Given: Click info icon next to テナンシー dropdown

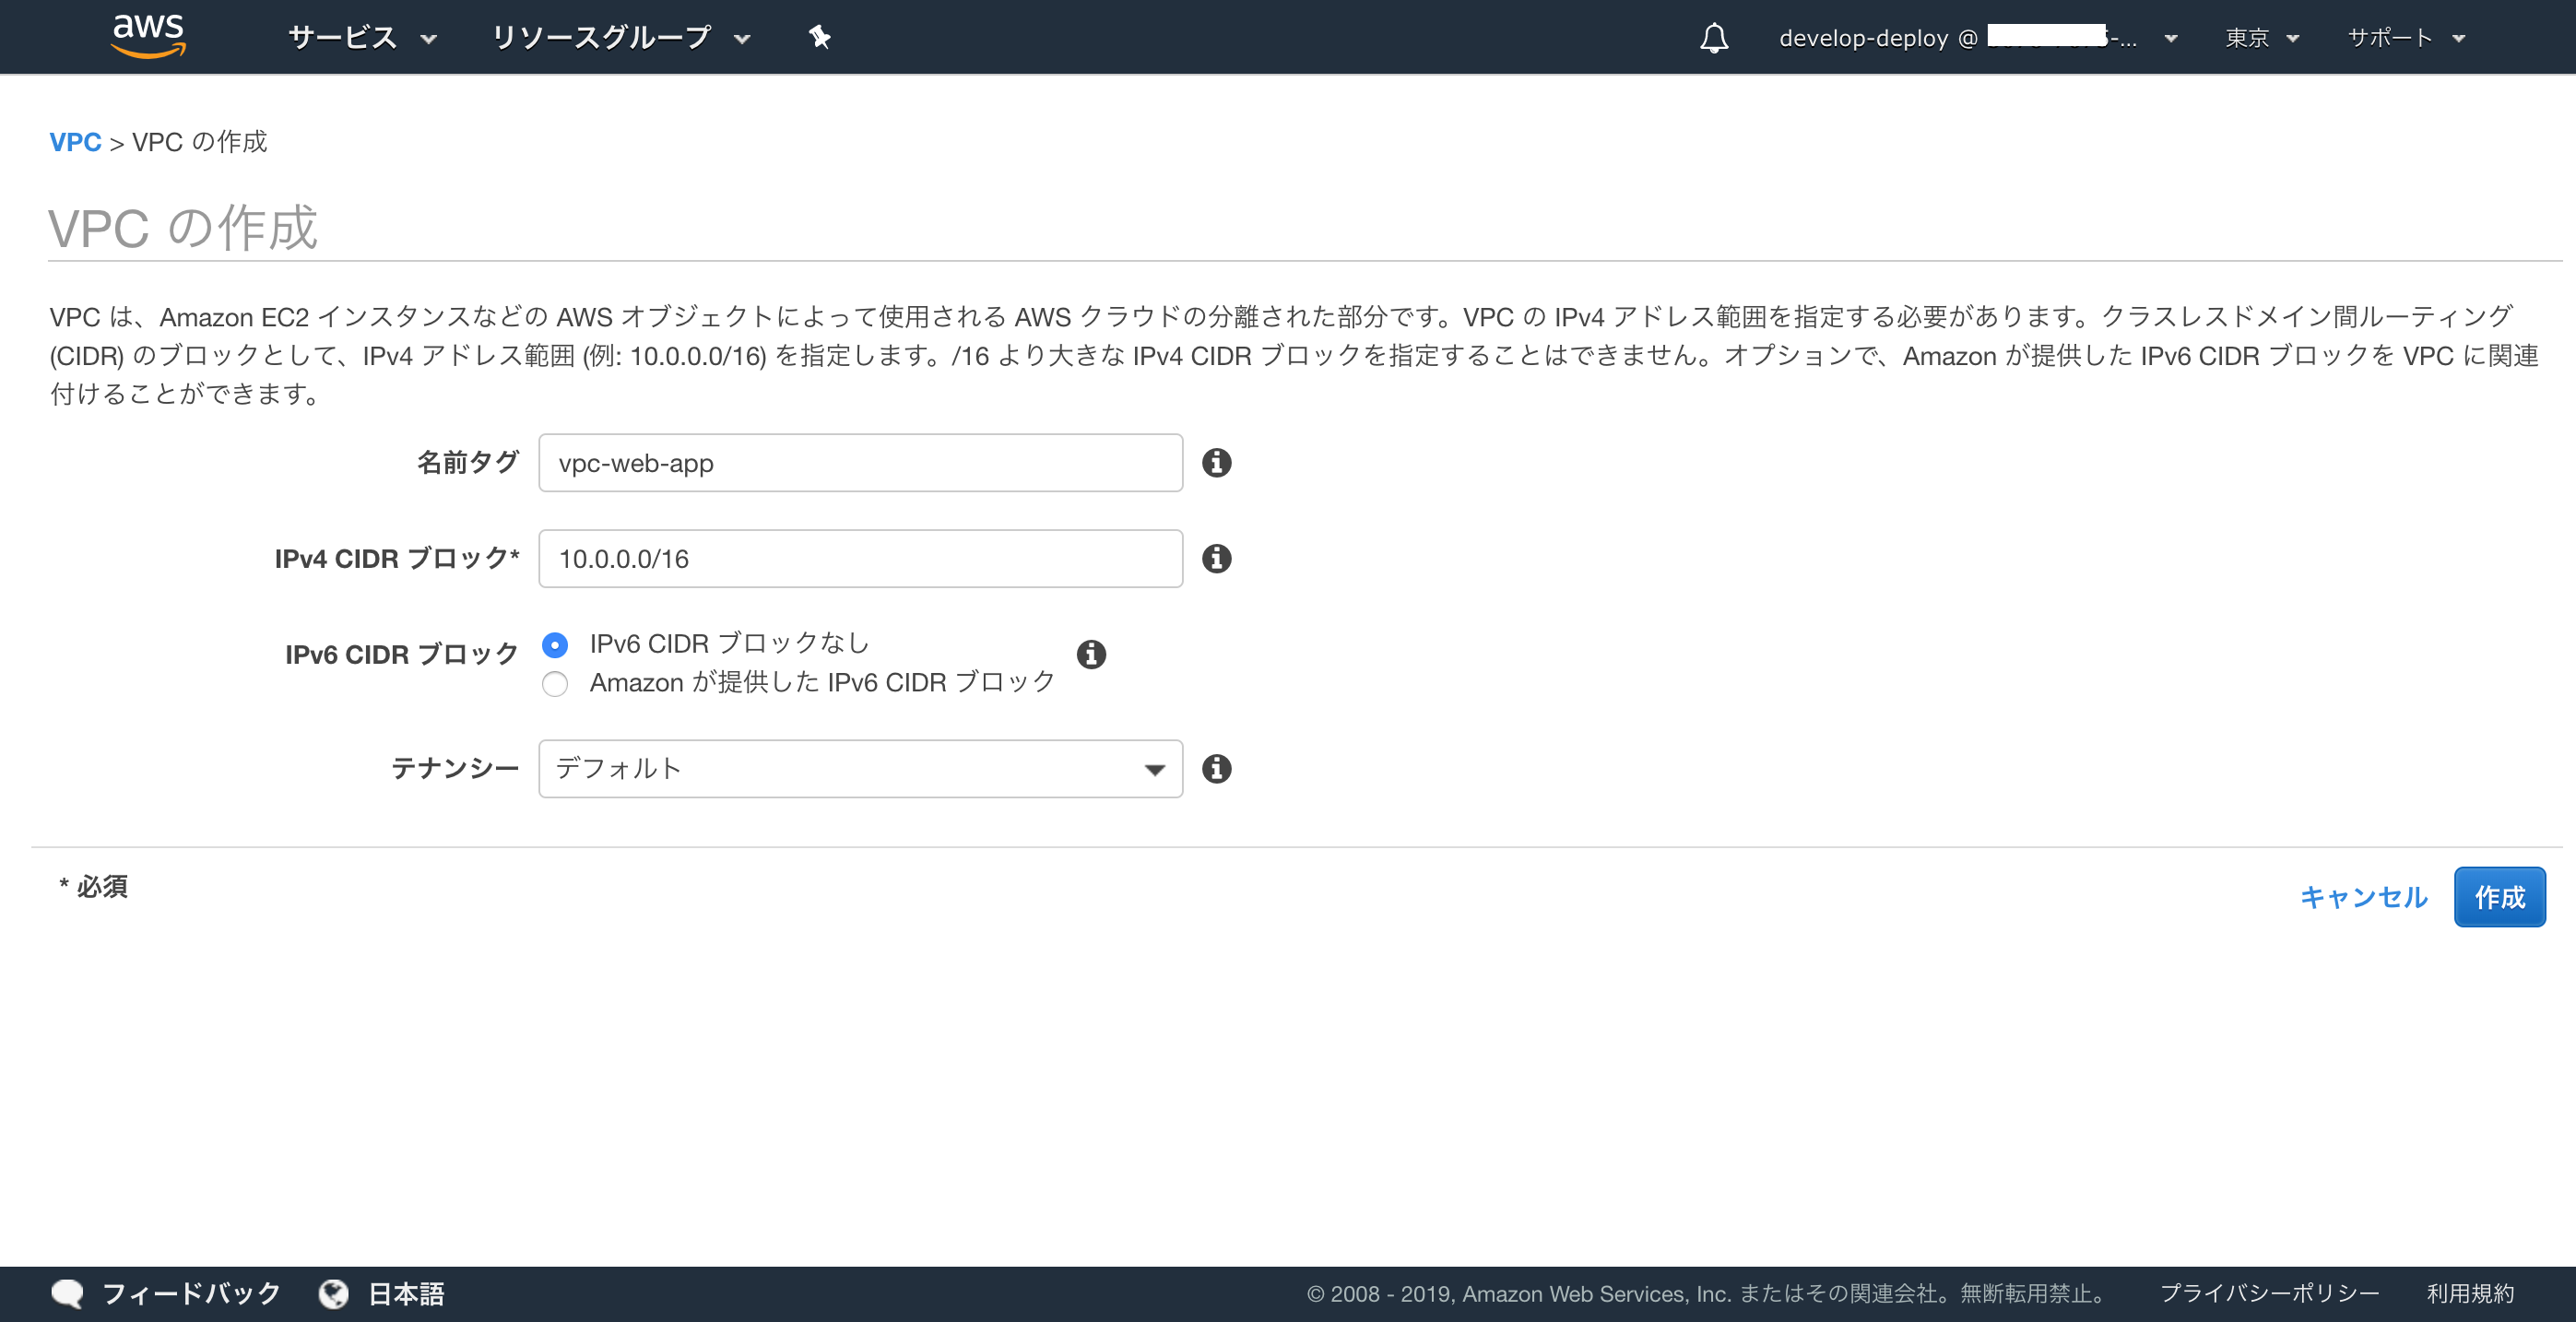Looking at the screenshot, I should tap(1216, 769).
